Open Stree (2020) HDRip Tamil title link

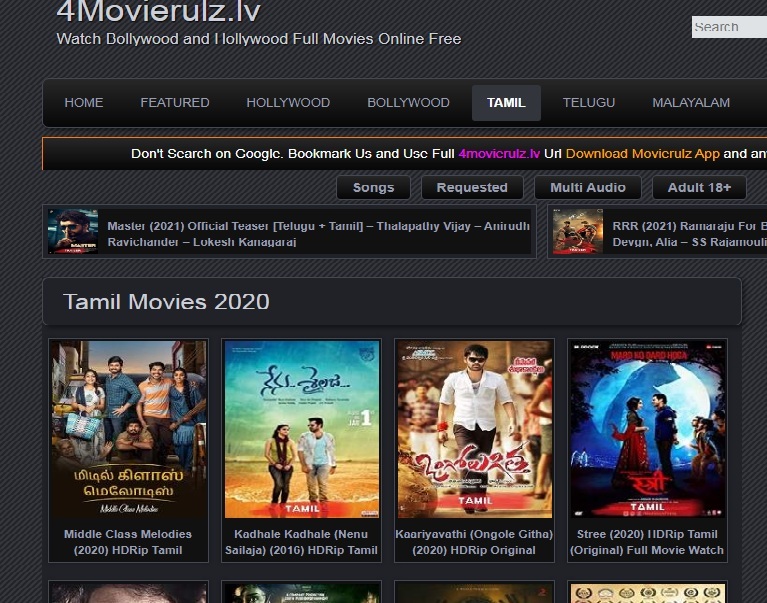coord(647,542)
